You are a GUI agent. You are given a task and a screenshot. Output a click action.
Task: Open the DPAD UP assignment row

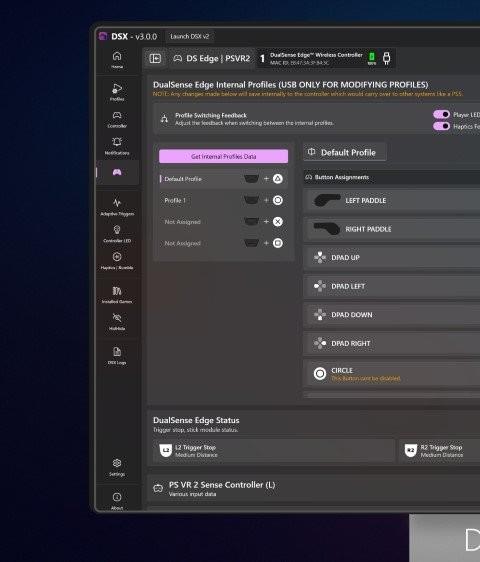point(392,257)
